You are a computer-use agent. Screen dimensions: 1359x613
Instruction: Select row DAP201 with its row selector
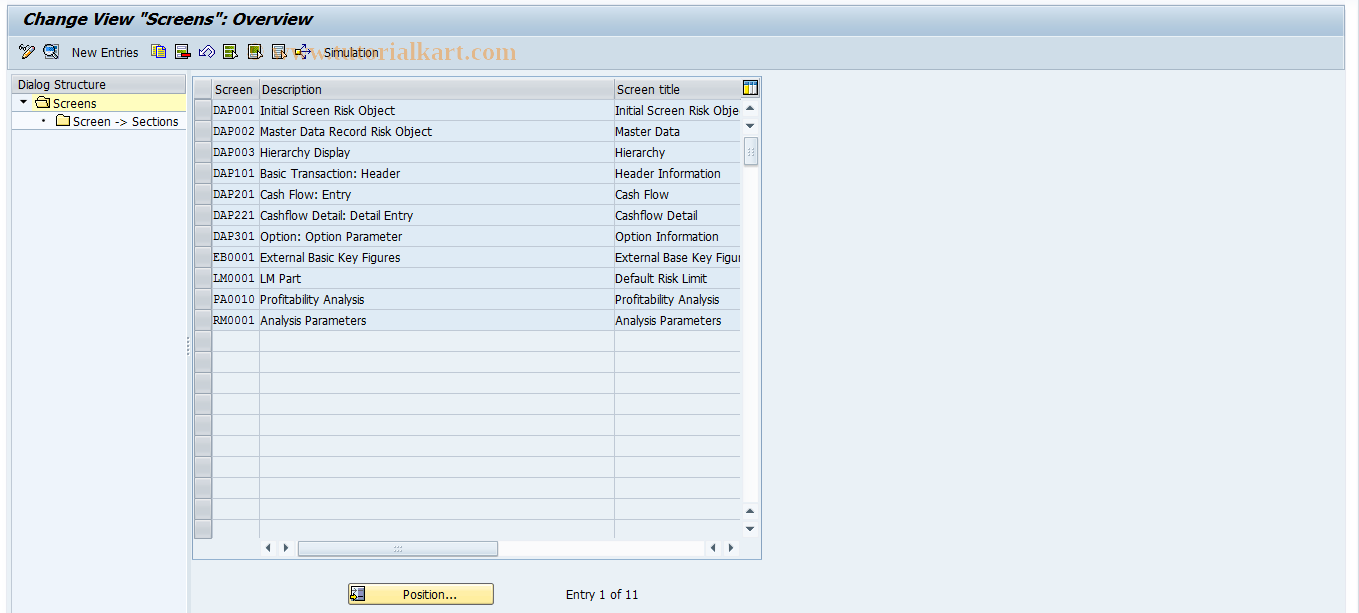coord(203,194)
